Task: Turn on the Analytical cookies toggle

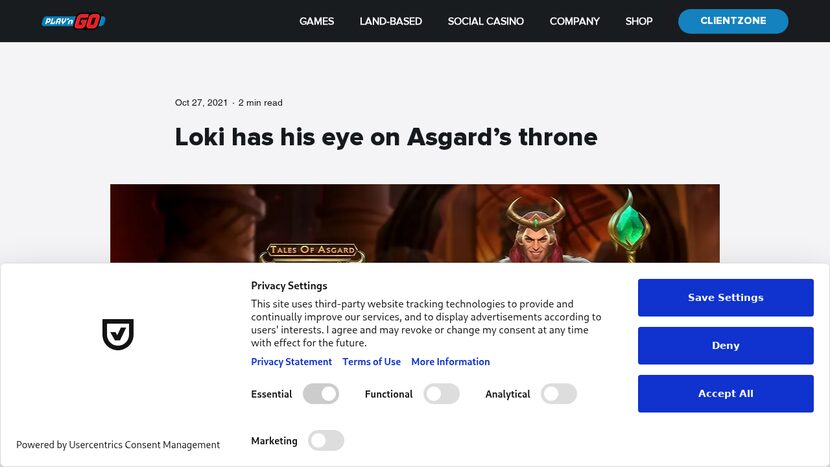Action: (x=559, y=394)
